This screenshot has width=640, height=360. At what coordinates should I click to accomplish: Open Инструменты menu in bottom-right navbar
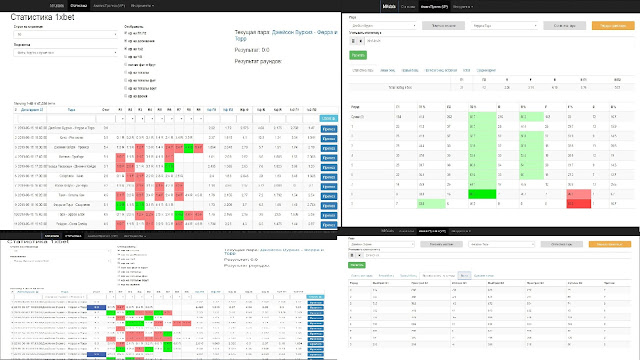(460, 231)
